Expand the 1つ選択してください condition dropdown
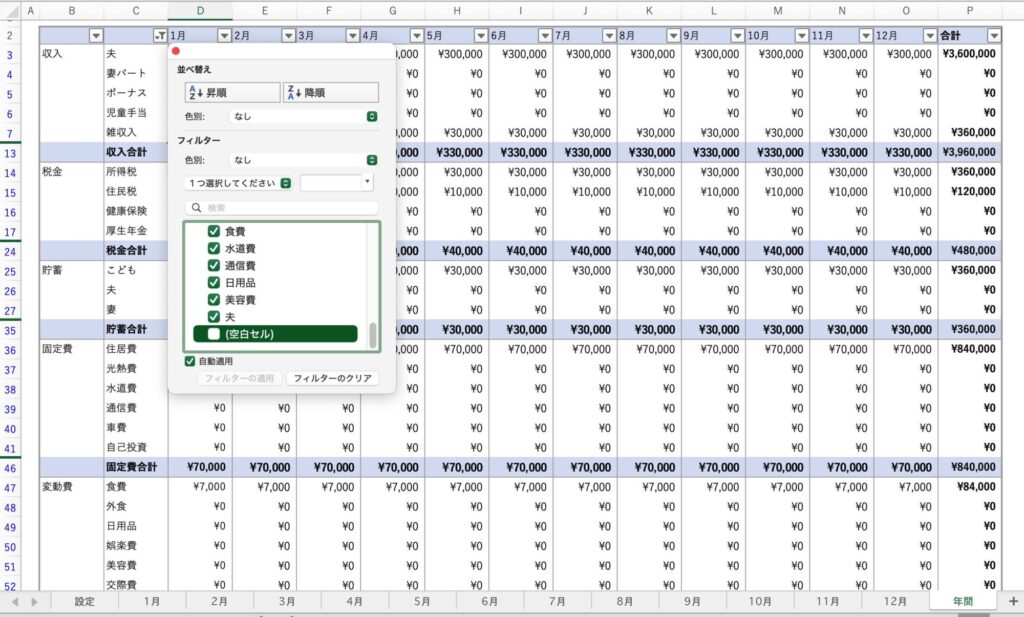The image size is (1024, 617). 239,183
